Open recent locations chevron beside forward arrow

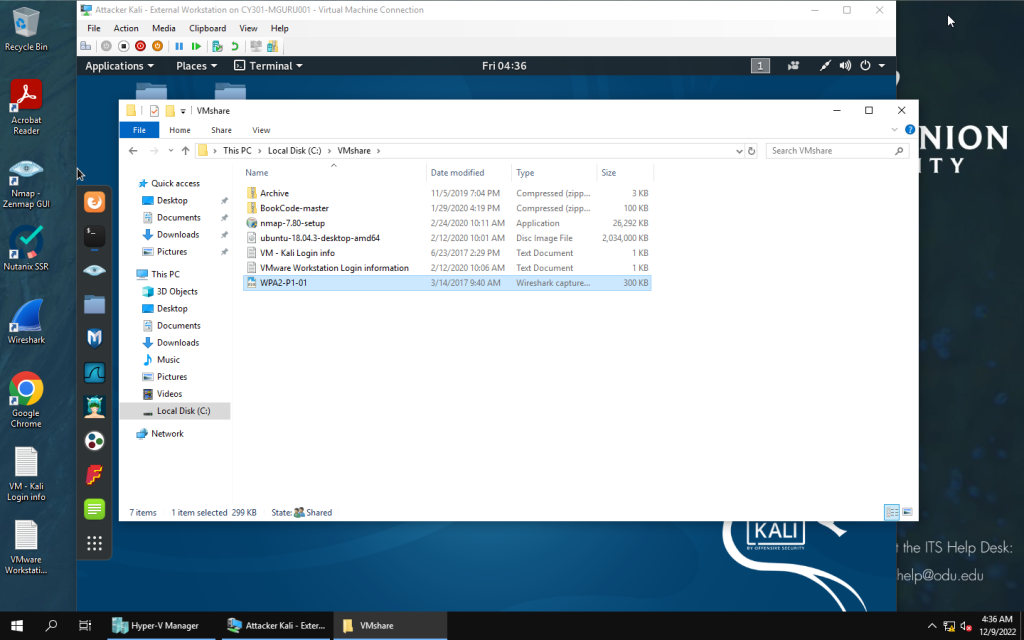pyautogui.click(x=170, y=151)
